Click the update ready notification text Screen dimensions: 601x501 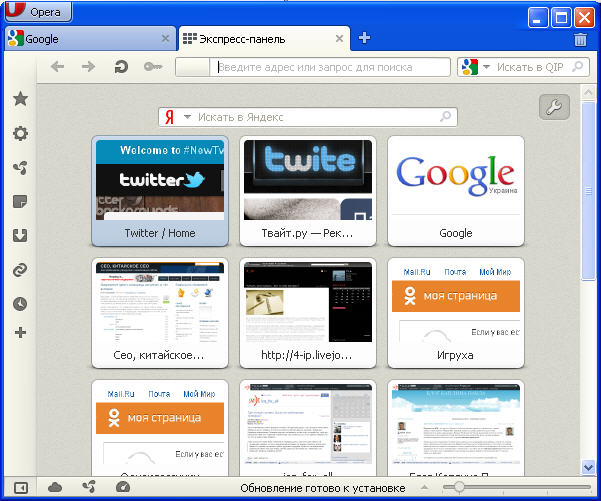point(322,488)
